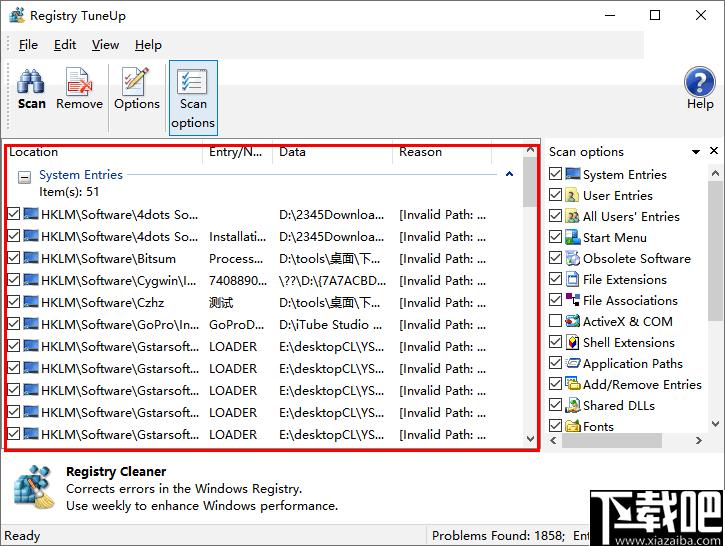The width and height of the screenshot is (725, 546).
Task: Click the Registry TuneUp title bar app icon
Action: pos(17,15)
